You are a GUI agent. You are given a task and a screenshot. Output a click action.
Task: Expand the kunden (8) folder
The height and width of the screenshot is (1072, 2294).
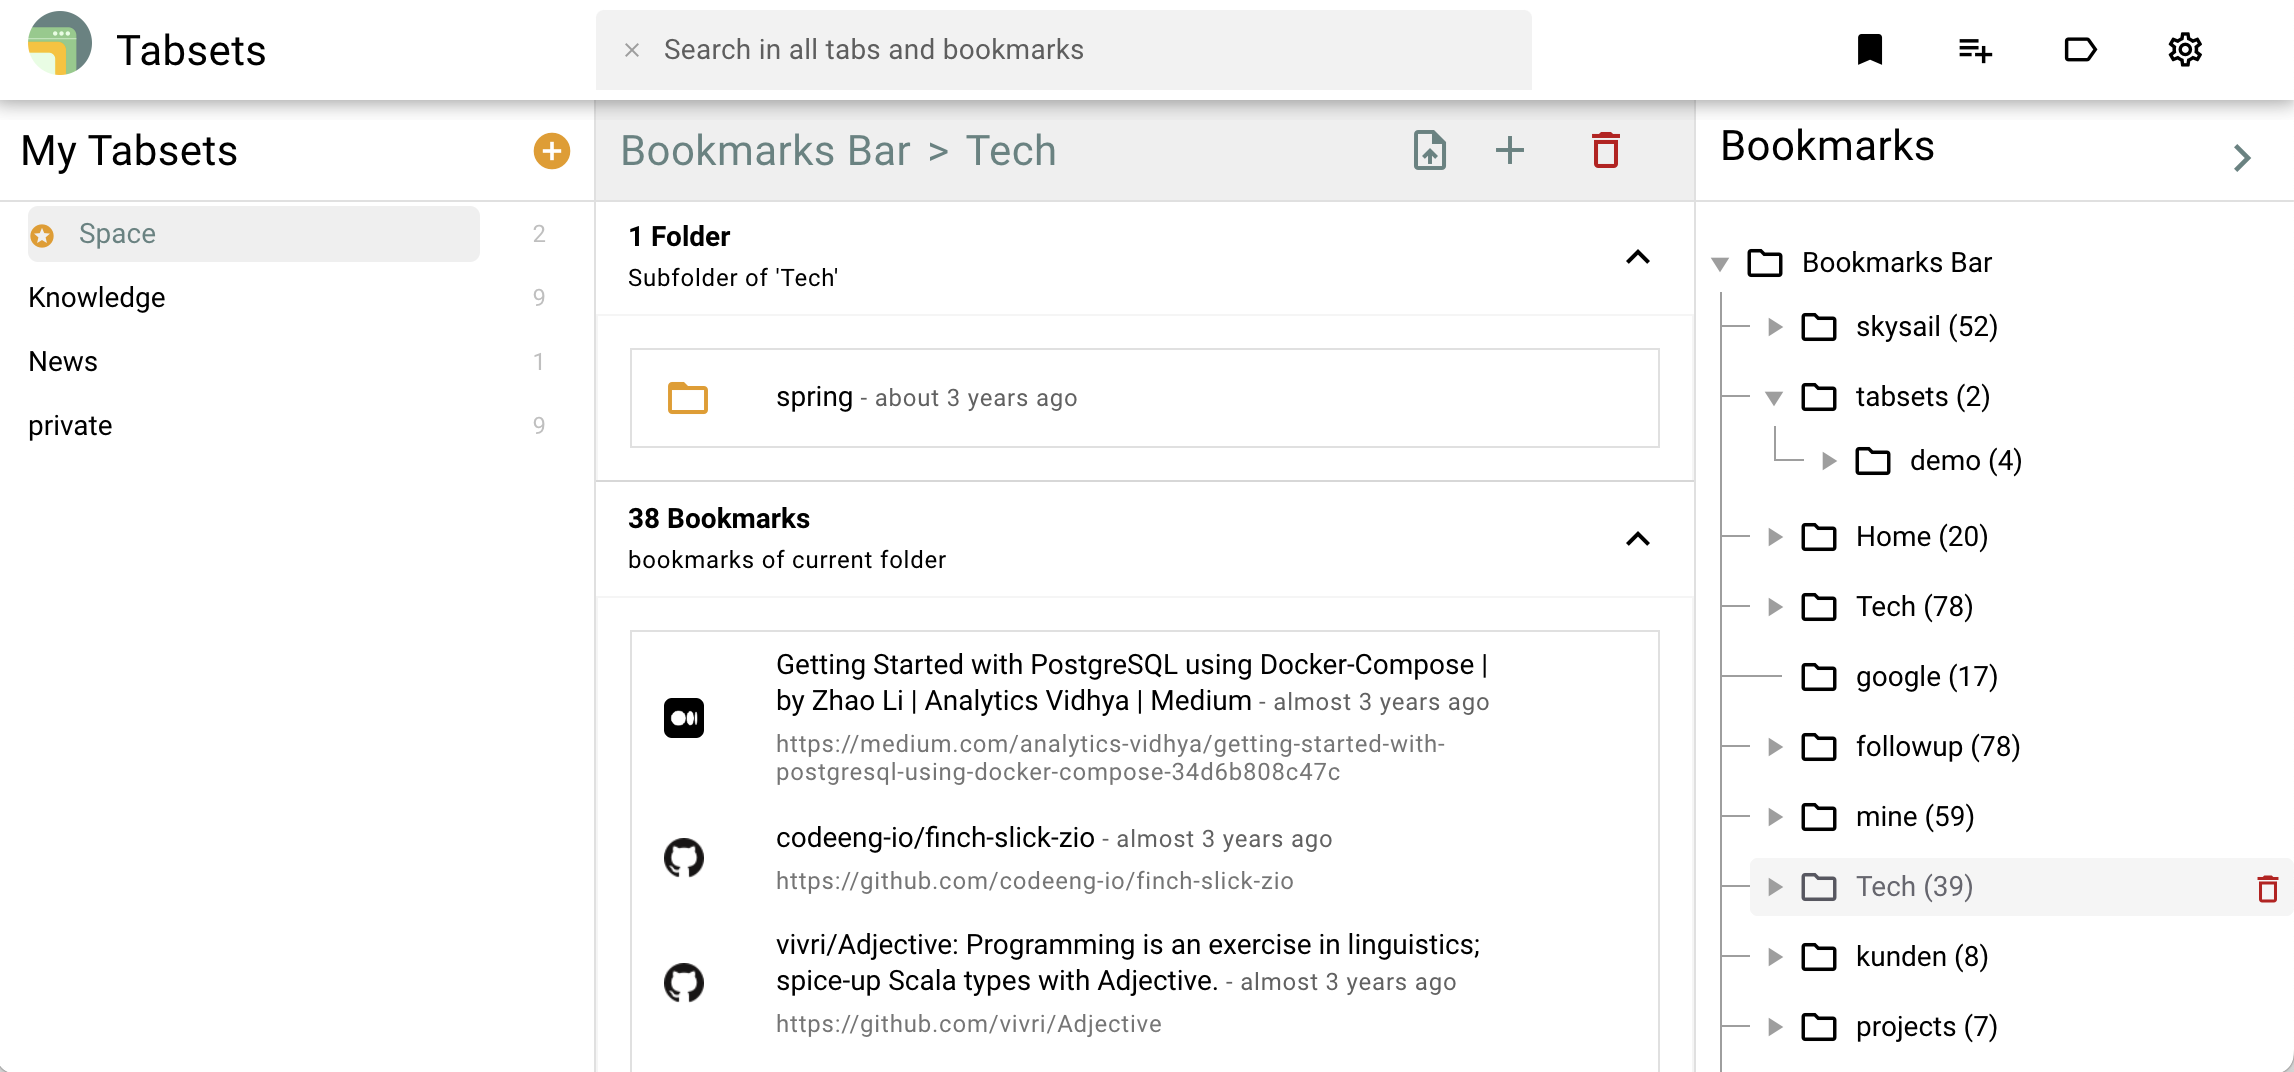[1775, 957]
